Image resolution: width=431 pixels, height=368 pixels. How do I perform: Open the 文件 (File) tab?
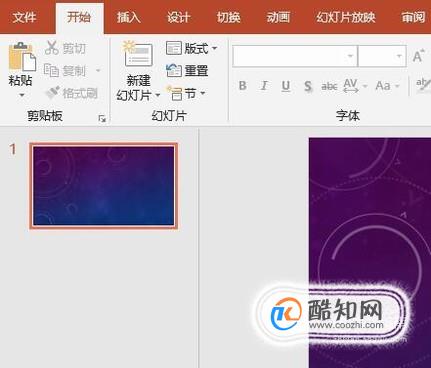pyautogui.click(x=24, y=17)
